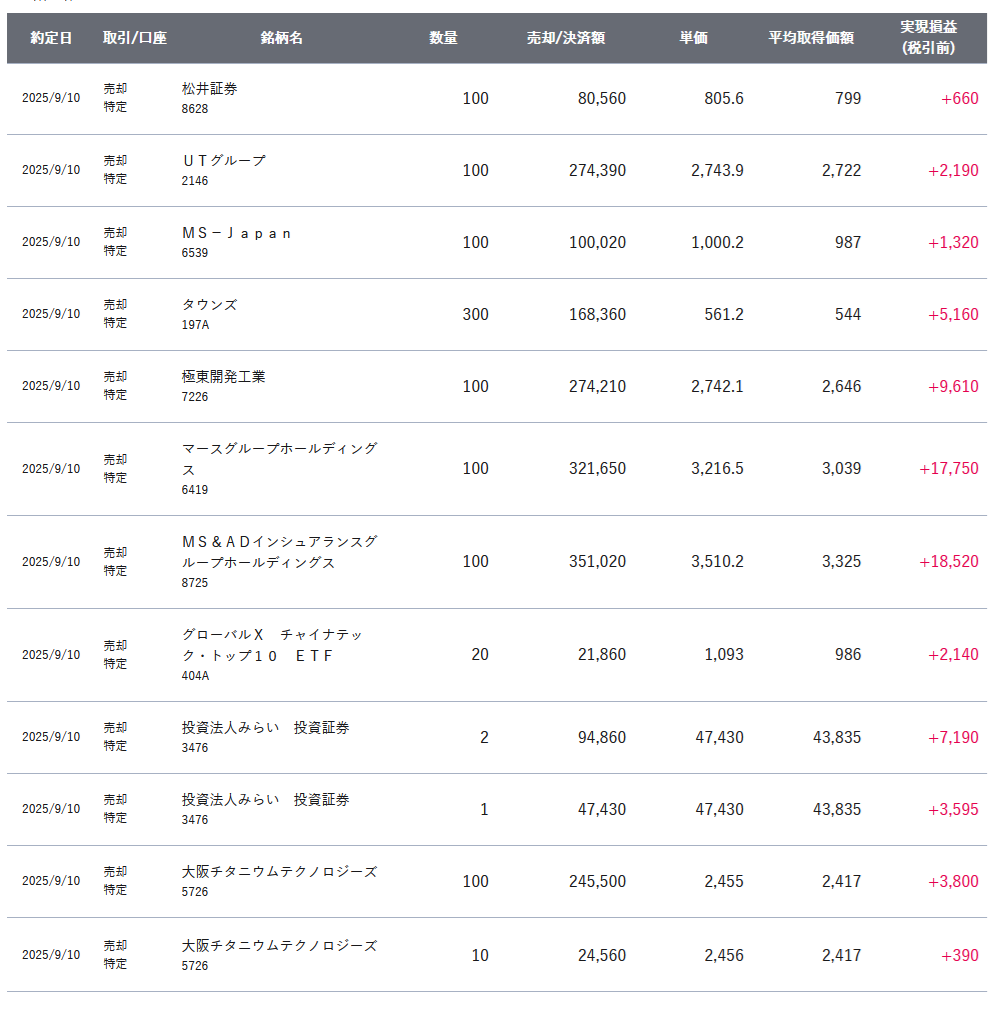
Task: Click the 松井証券 stock name
Action: [209, 89]
